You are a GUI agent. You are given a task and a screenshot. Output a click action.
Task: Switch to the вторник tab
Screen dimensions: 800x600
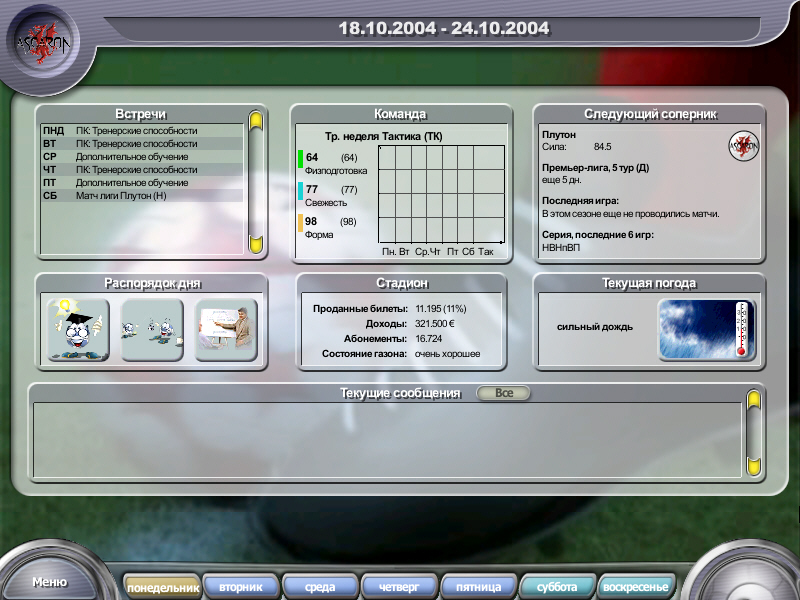[x=240, y=587]
